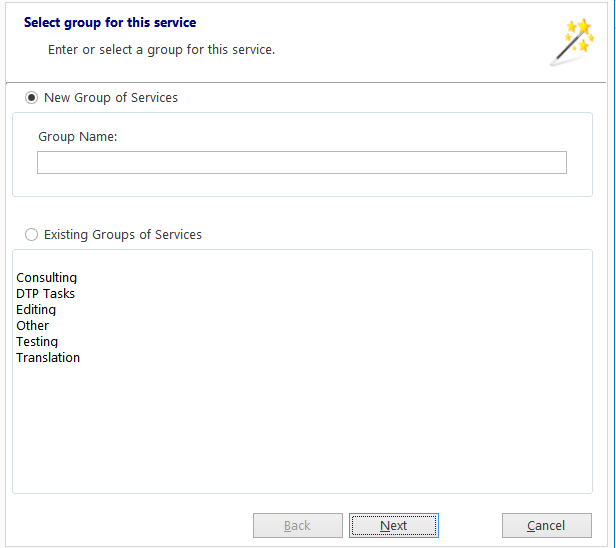Choose Editing in the groups list

(x=36, y=310)
